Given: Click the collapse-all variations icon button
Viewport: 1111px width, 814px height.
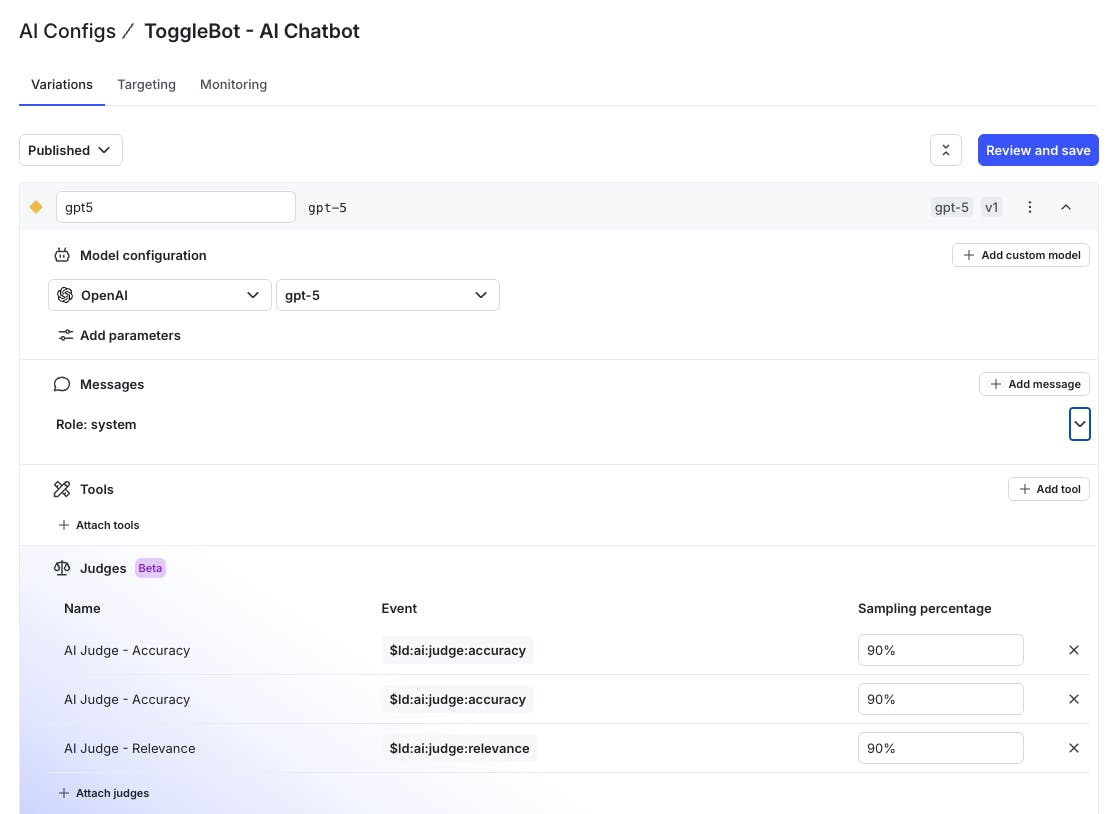Looking at the screenshot, I should (945, 150).
